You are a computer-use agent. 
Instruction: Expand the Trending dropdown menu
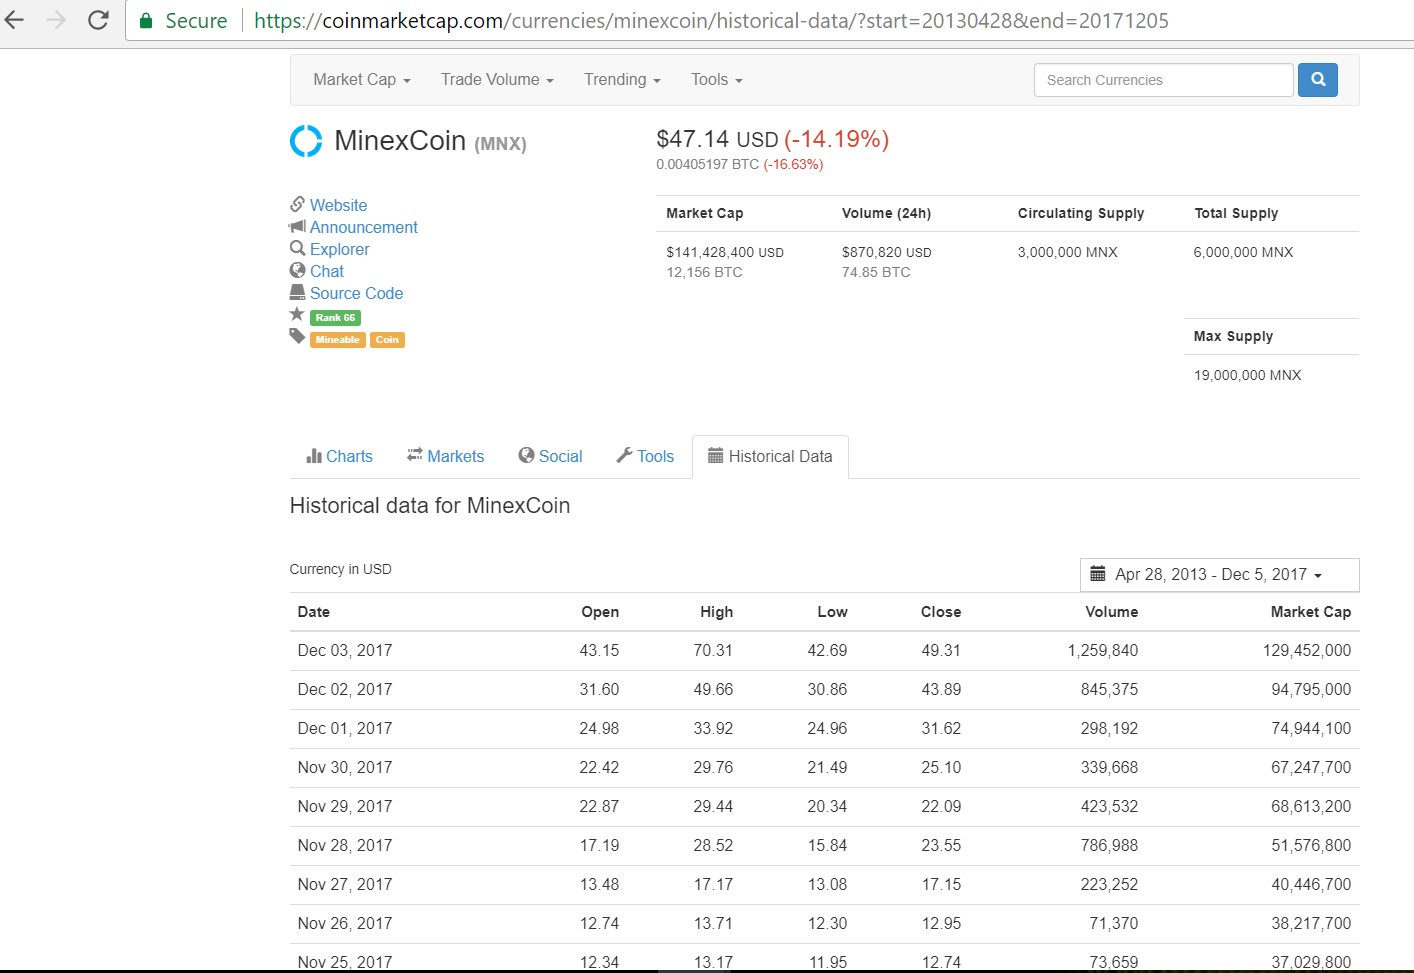tap(622, 80)
